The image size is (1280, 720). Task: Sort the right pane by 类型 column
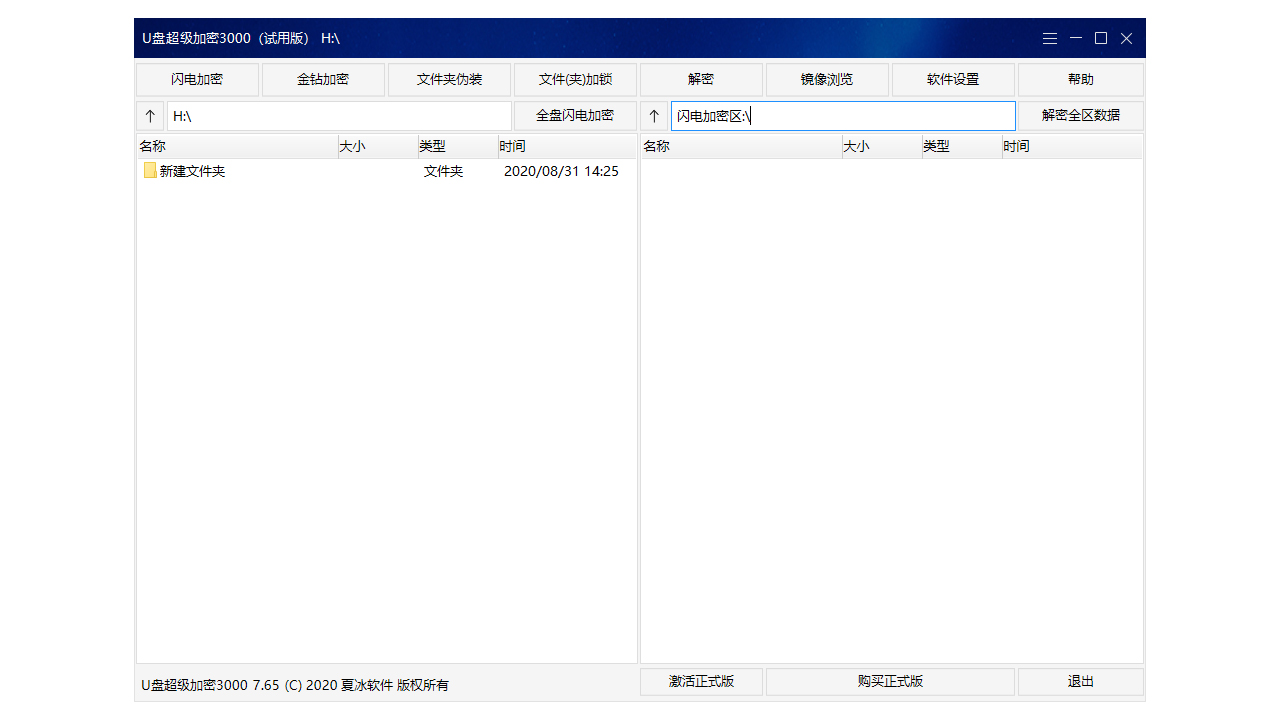point(962,147)
